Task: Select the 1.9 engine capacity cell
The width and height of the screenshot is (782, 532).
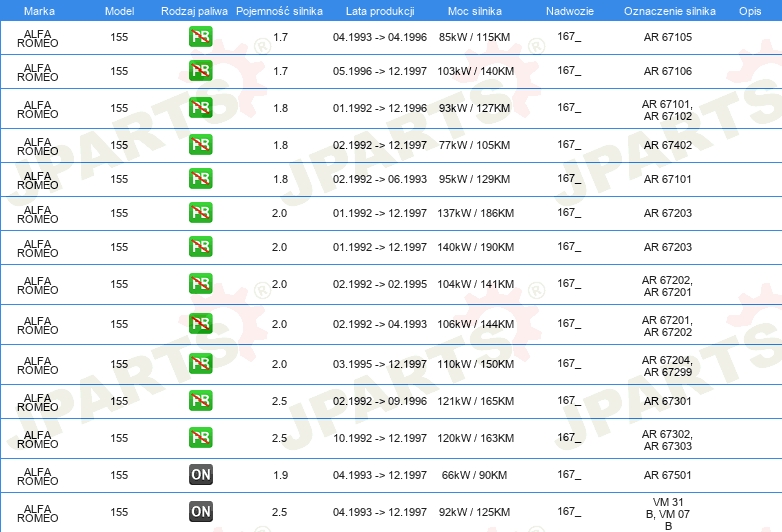Action: 280,475
